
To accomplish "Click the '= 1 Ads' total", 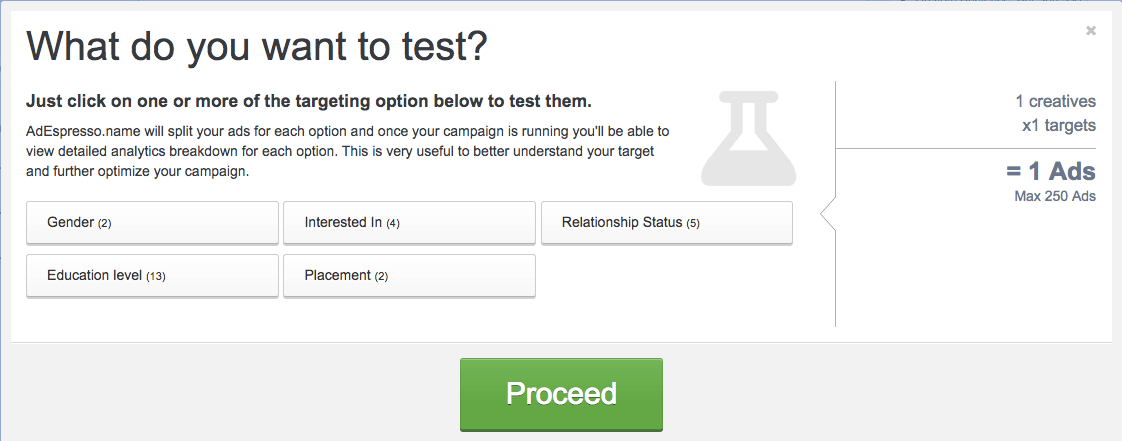I will coord(1050,172).
